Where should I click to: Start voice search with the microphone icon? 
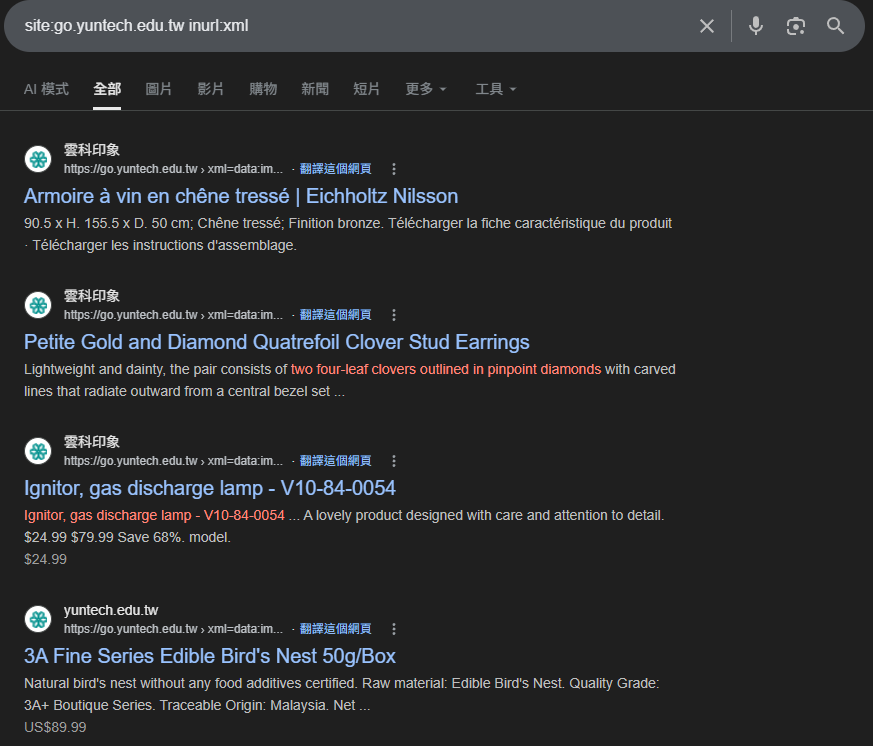(x=756, y=26)
